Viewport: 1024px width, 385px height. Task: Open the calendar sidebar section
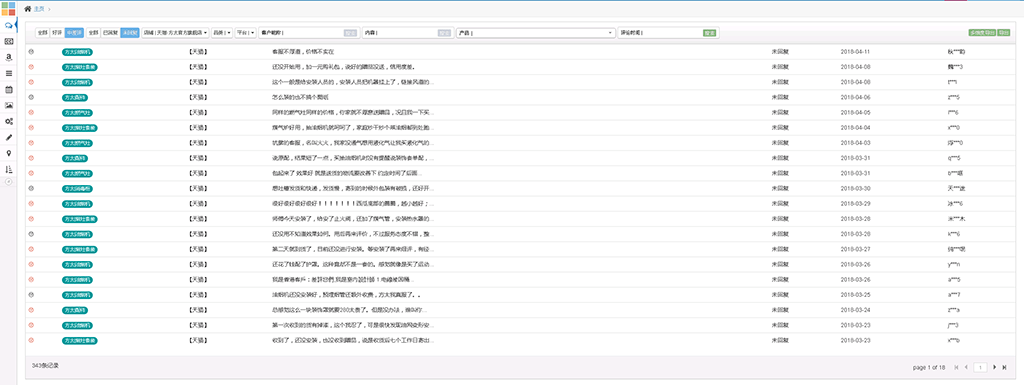(8, 89)
